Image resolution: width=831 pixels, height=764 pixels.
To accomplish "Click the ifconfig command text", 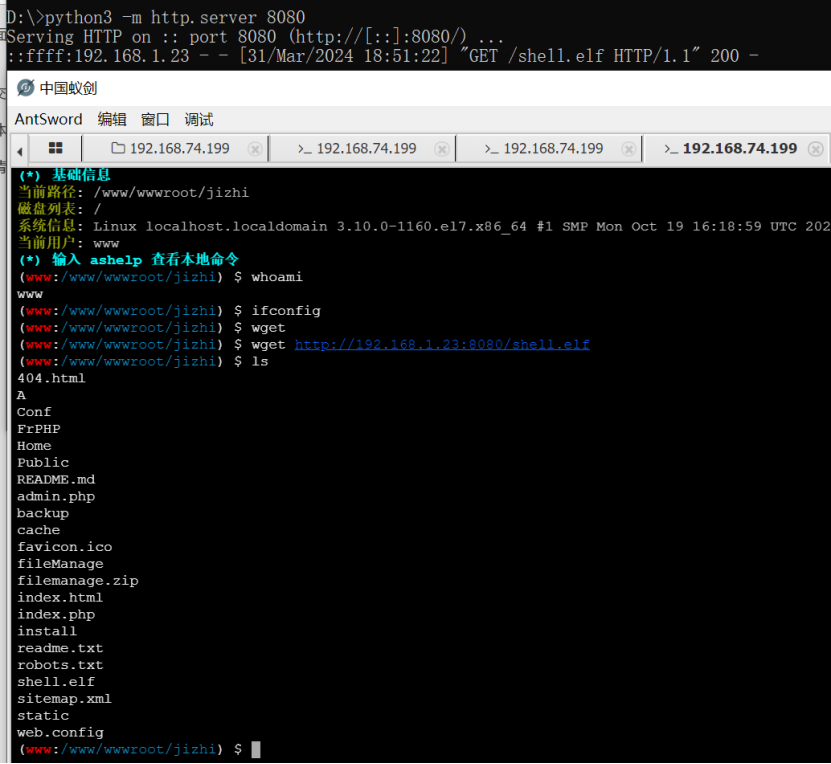I will pyautogui.click(x=286, y=311).
